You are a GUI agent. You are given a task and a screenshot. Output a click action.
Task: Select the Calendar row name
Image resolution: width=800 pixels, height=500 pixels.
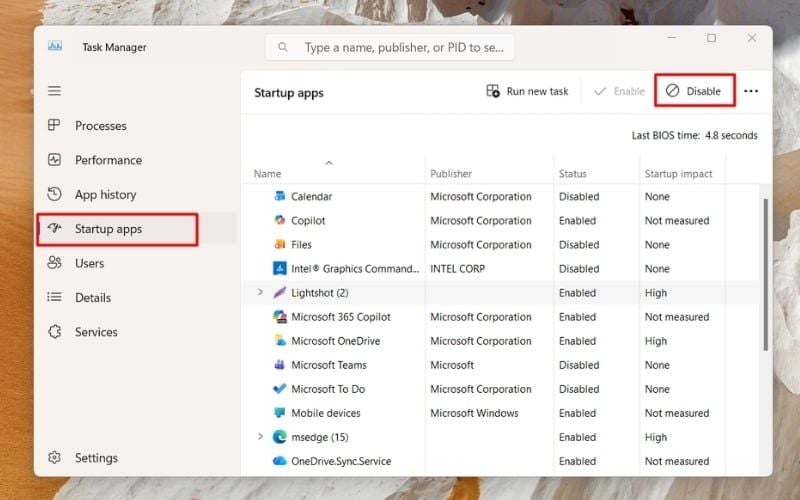click(x=311, y=196)
